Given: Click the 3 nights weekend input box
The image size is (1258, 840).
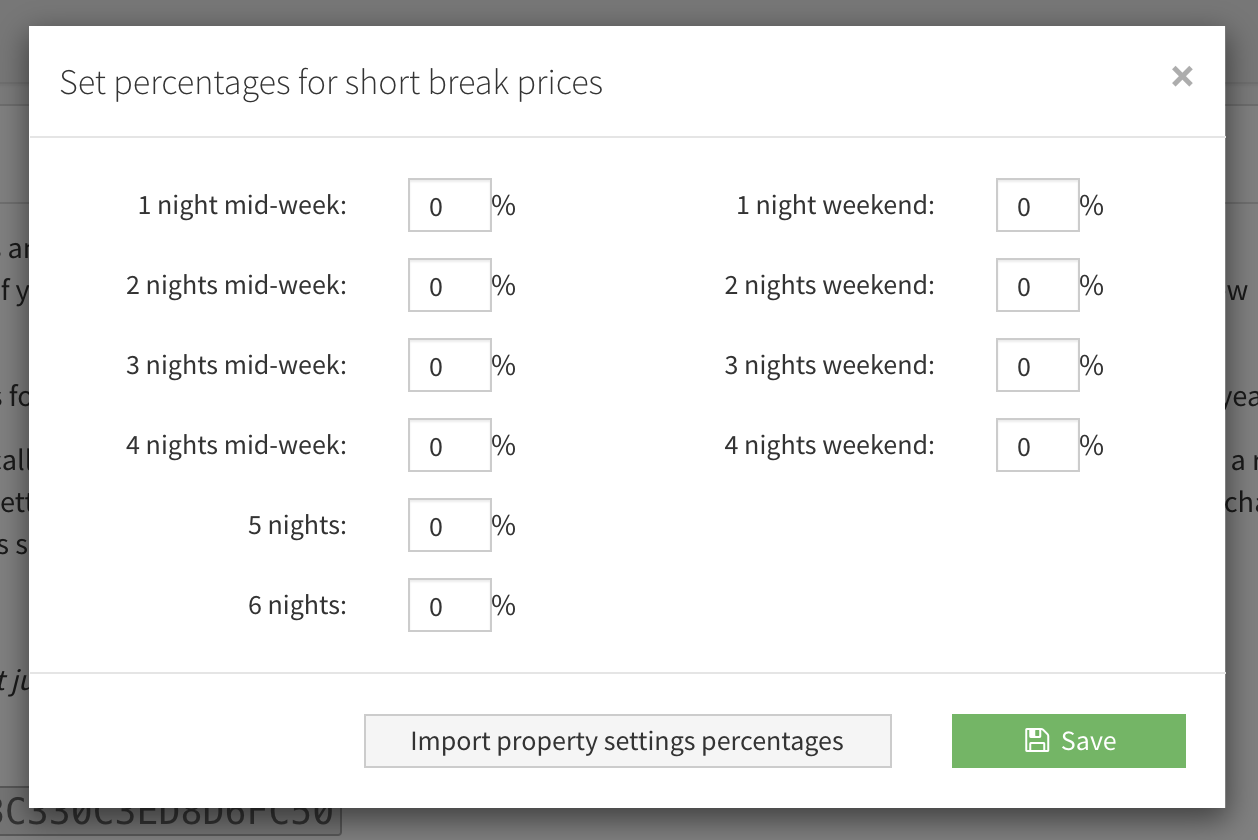Looking at the screenshot, I should click(x=1038, y=365).
